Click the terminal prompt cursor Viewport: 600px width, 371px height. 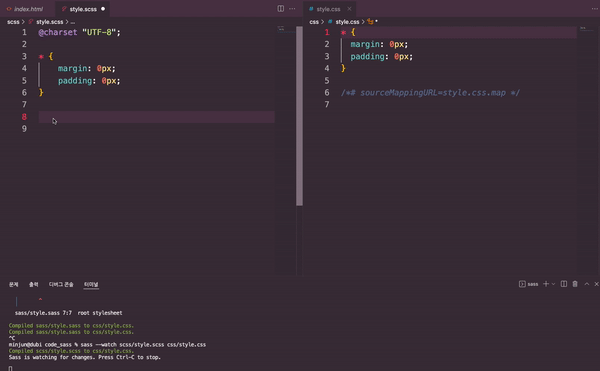tap(10, 368)
